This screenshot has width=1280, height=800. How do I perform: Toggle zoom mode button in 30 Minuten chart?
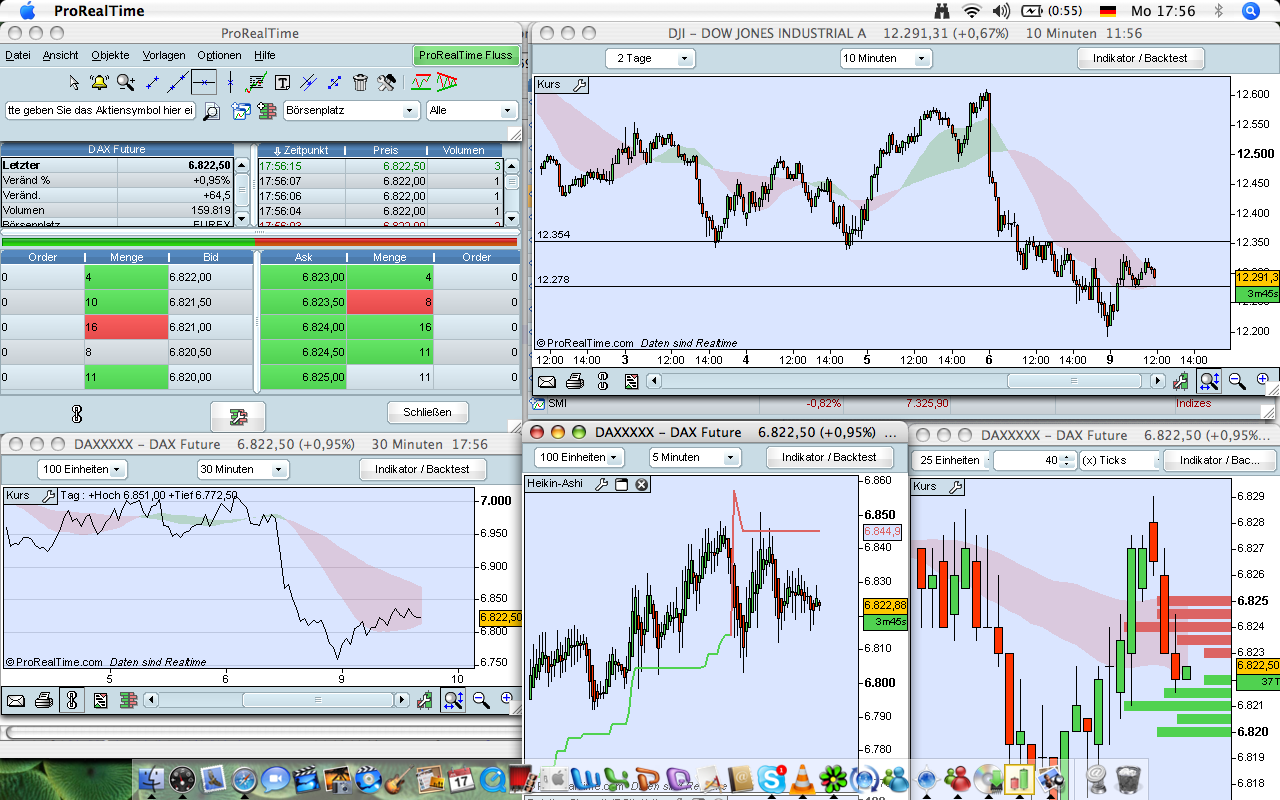[453, 700]
